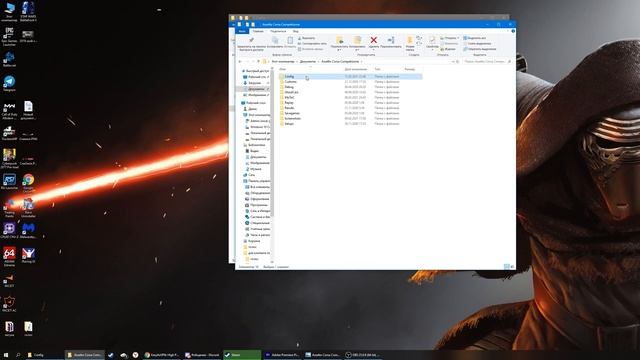This screenshot has width=640, height=360.
Task: Click Select all in ribbon
Action: point(475,38)
